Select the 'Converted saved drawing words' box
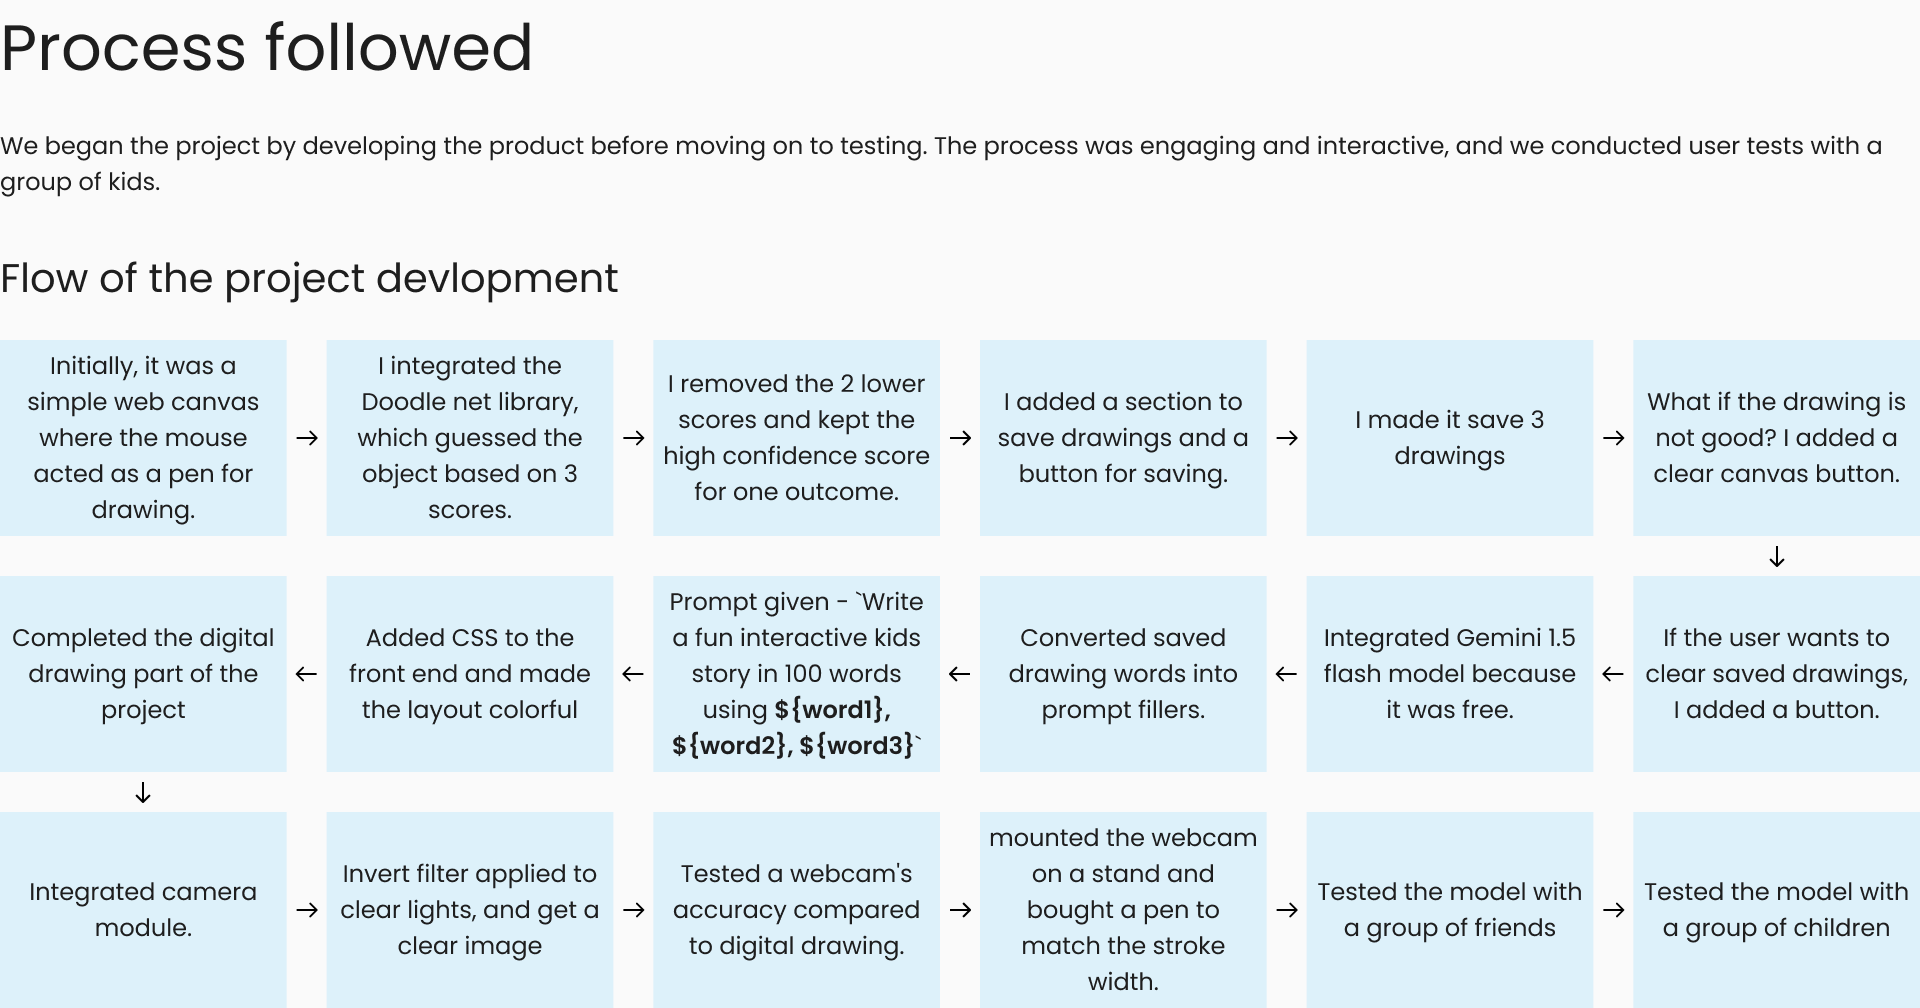This screenshot has width=1920, height=1008. [x=1123, y=674]
